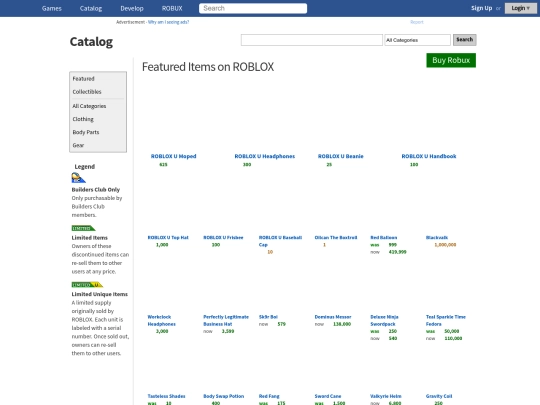This screenshot has height=405, width=540.
Task: Click the Sign Up link
Action: [x=481, y=8]
